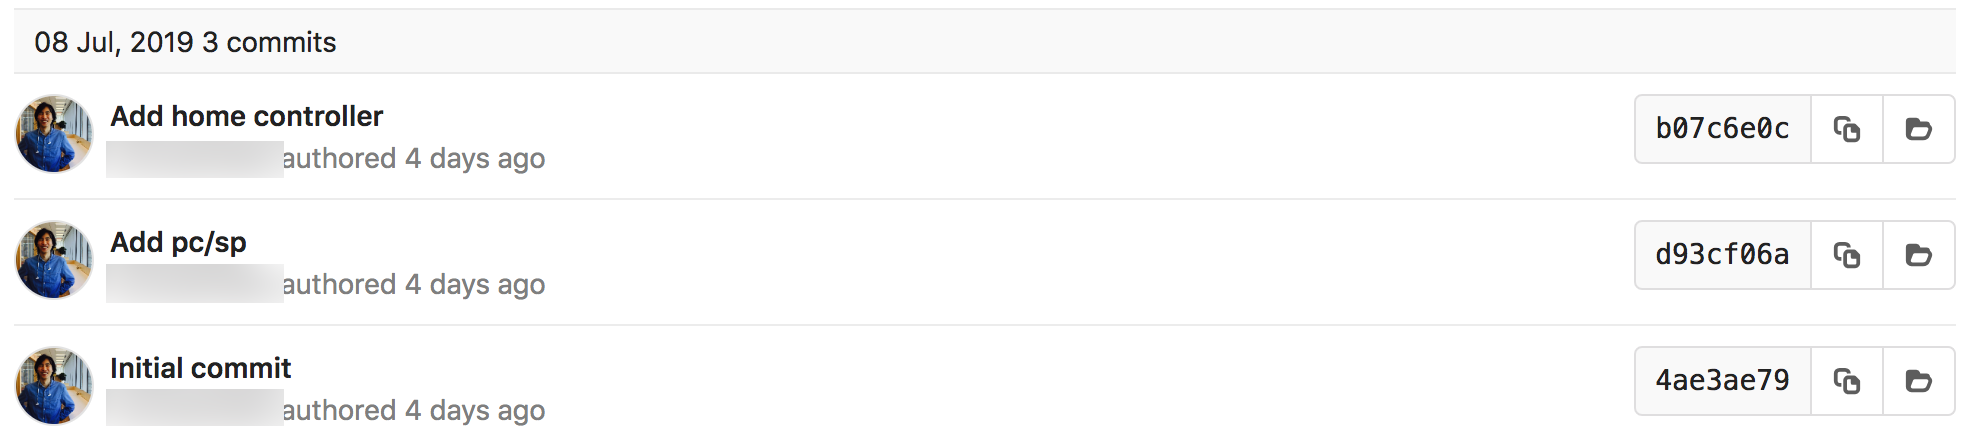This screenshot has width=1980, height=446.
Task: Click the d93cf06a commit hash button
Action: pos(1722,255)
